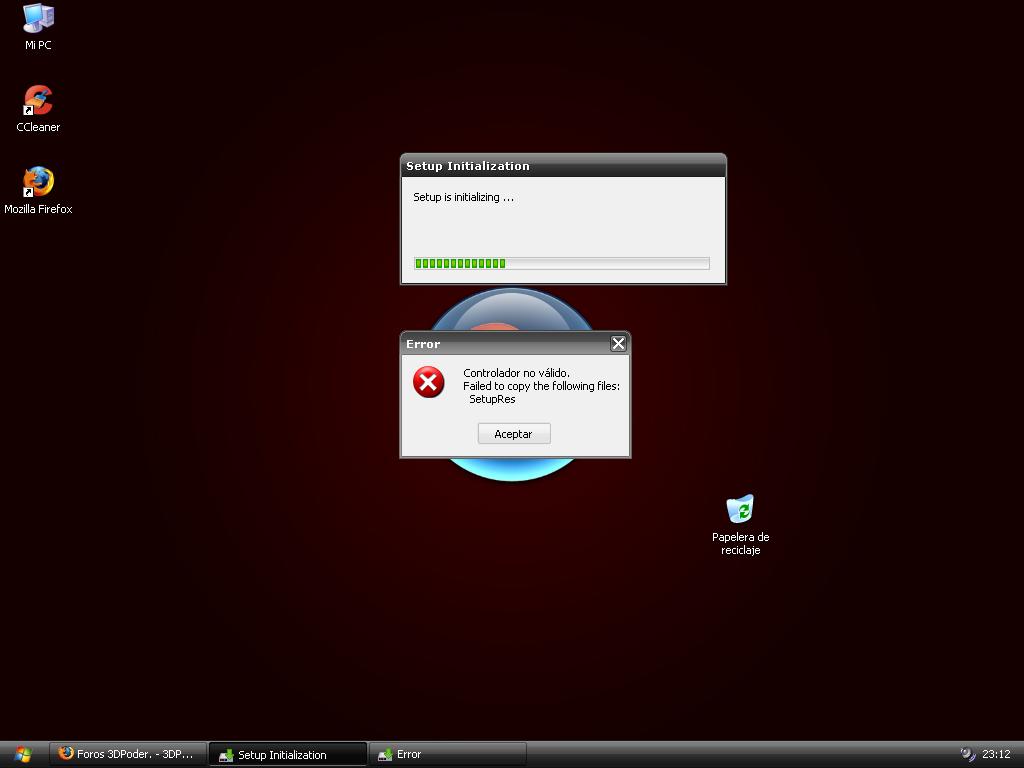This screenshot has width=1024, height=768.
Task: Open the Mi PC desktop icon
Action: 38,27
